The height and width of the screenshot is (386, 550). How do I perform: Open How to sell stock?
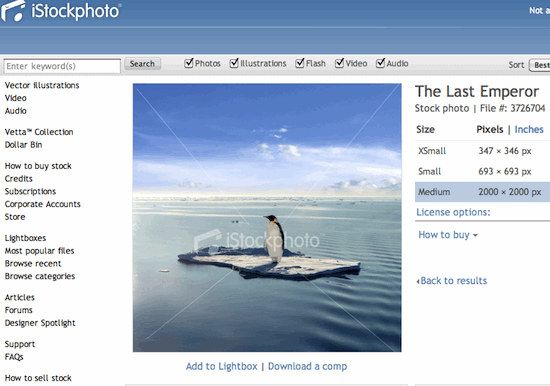coord(38,378)
